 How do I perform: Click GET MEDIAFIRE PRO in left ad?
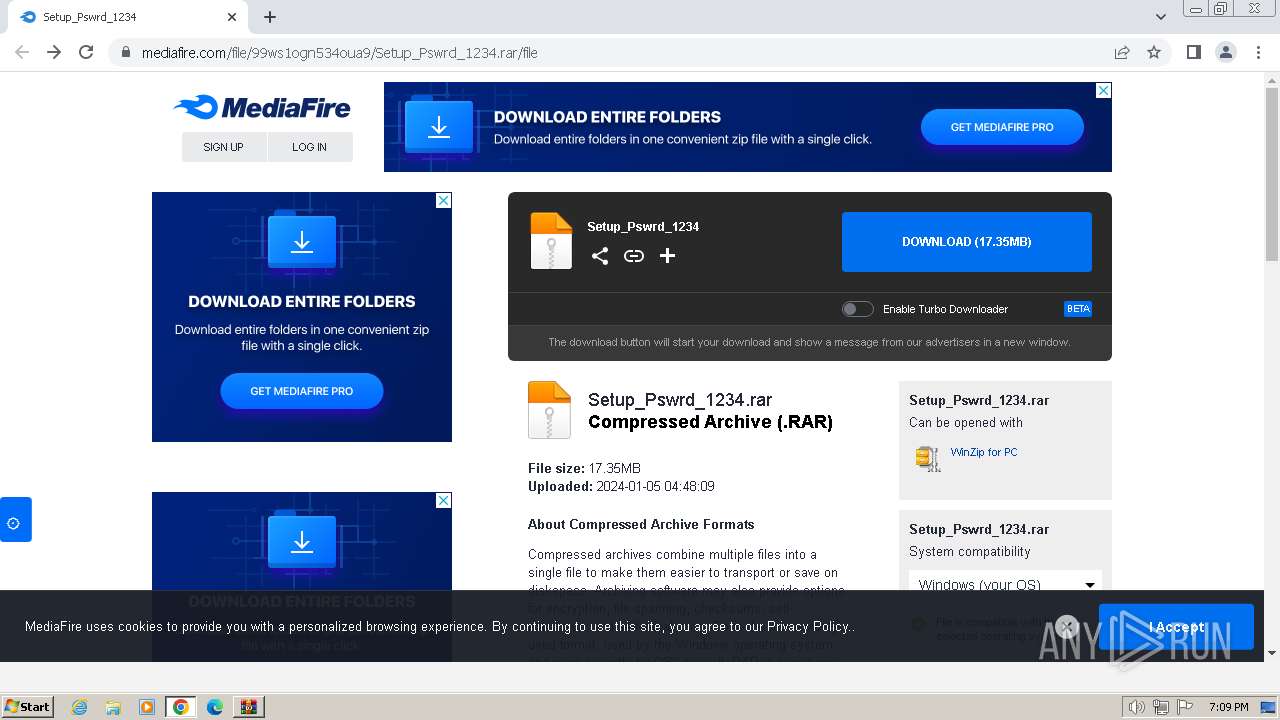302,391
